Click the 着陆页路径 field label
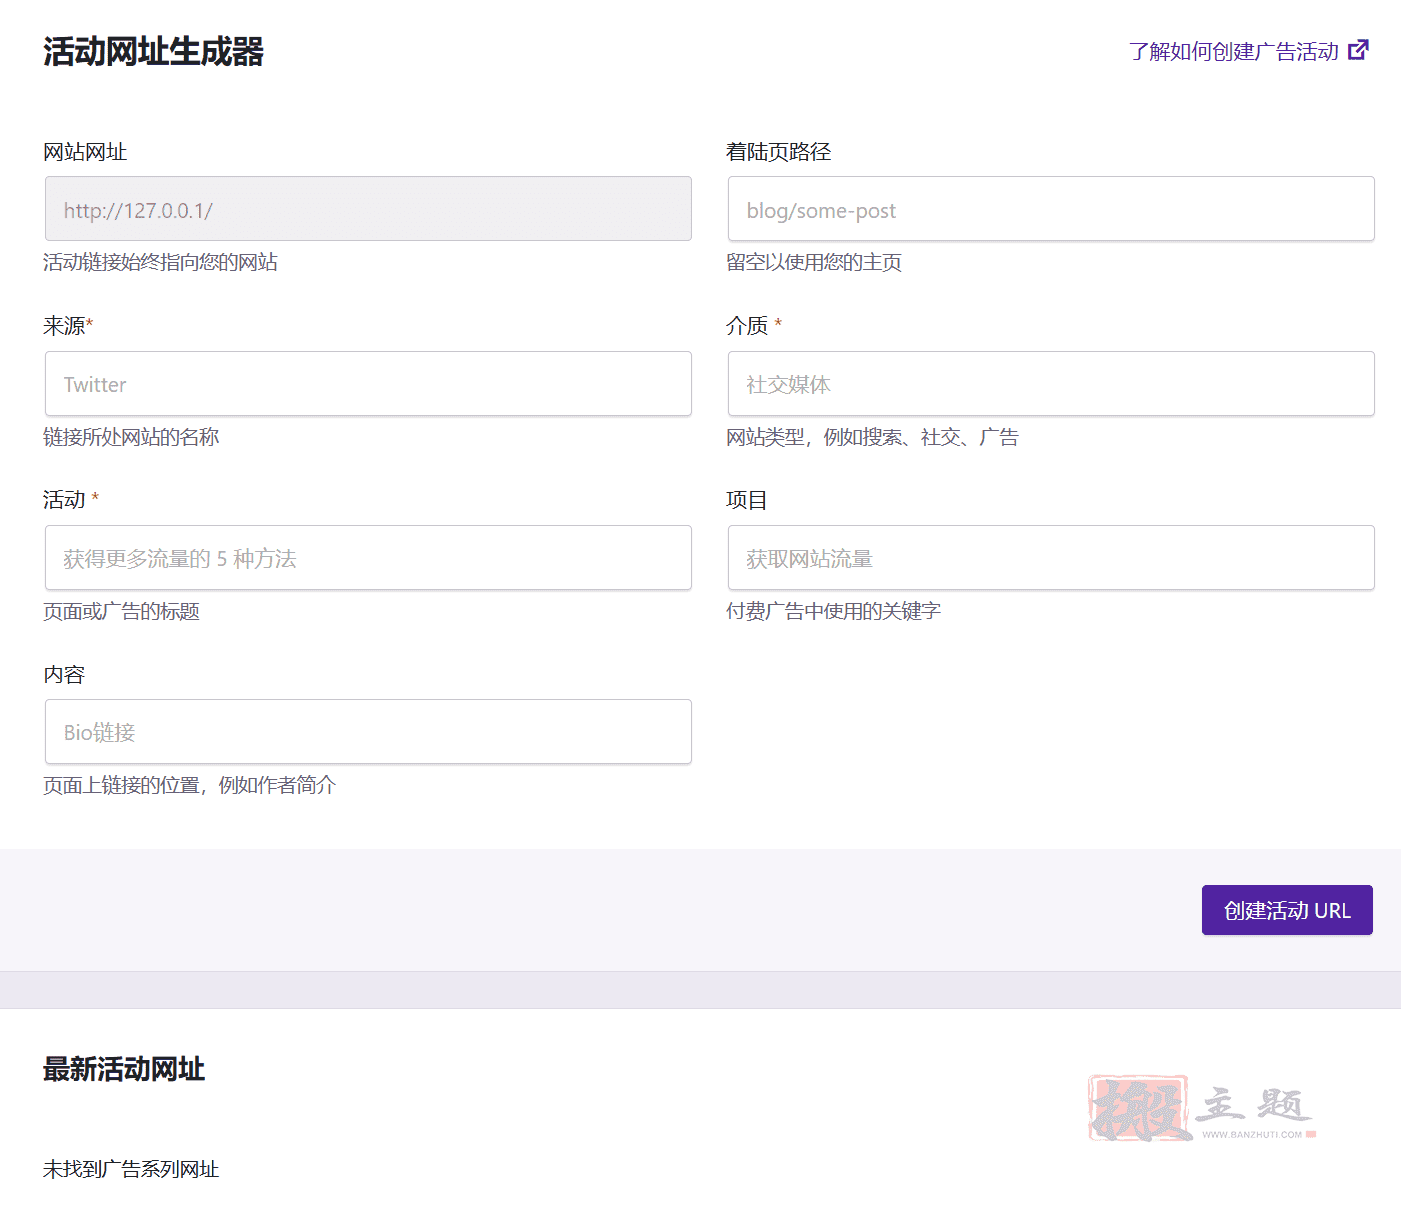This screenshot has width=1401, height=1217. [x=778, y=152]
